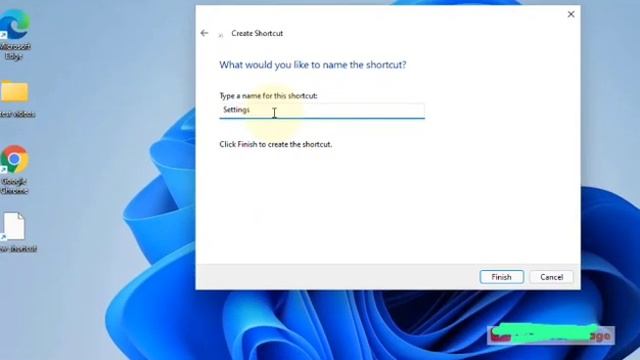Click the back arrow in Create Shortcut

pyautogui.click(x=204, y=33)
